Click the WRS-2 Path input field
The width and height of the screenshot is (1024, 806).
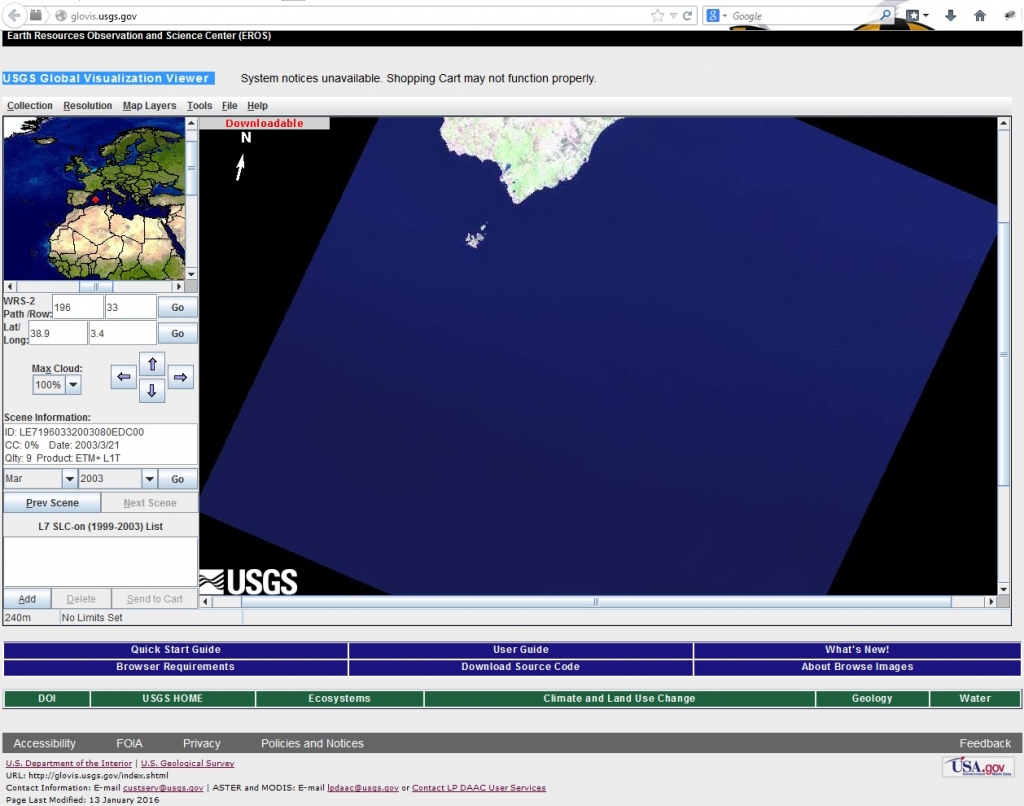click(78, 306)
